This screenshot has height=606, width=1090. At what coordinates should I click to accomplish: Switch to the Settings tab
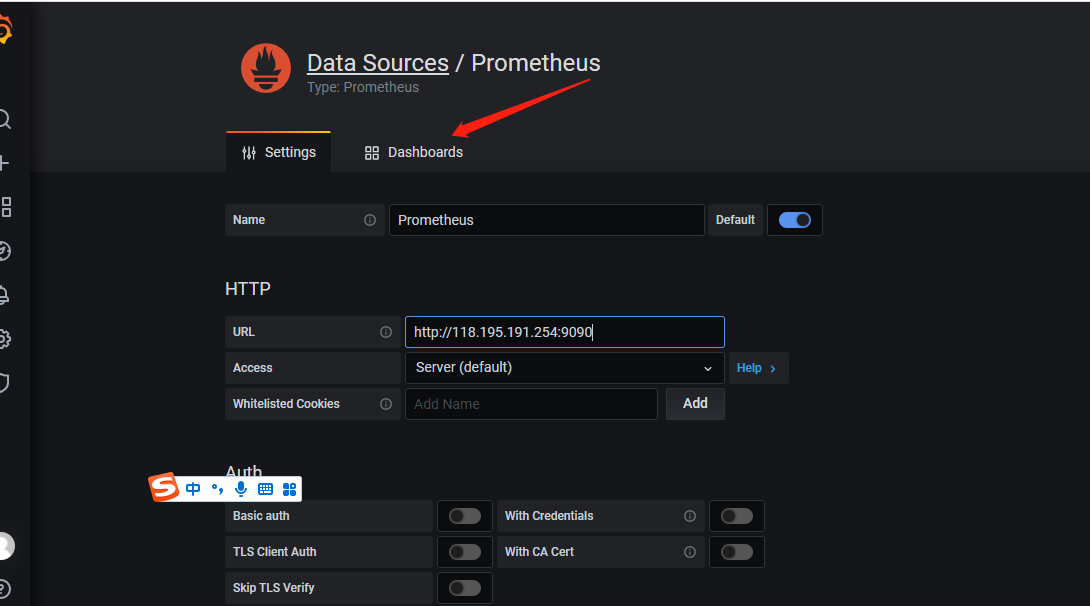coord(278,152)
